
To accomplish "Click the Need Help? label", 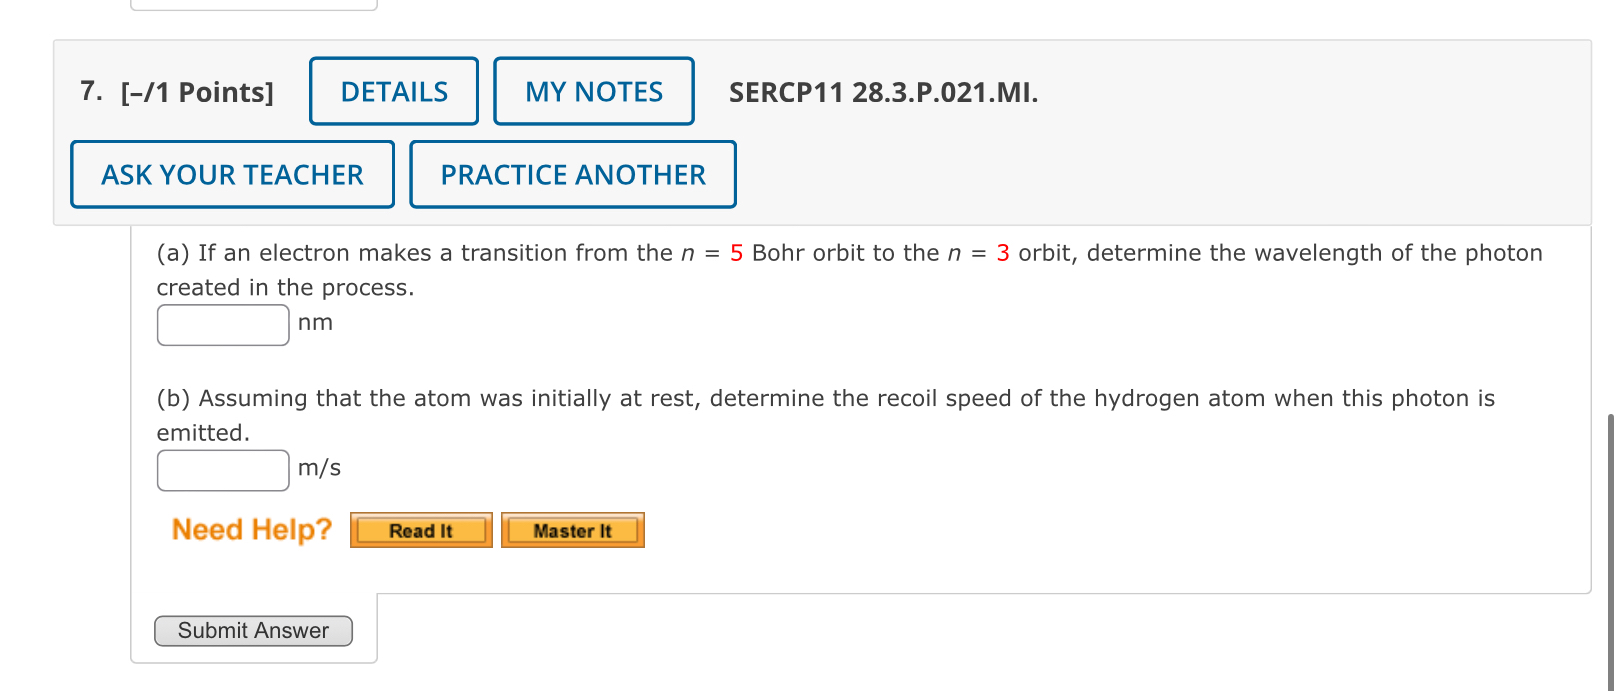I will 249,529.
